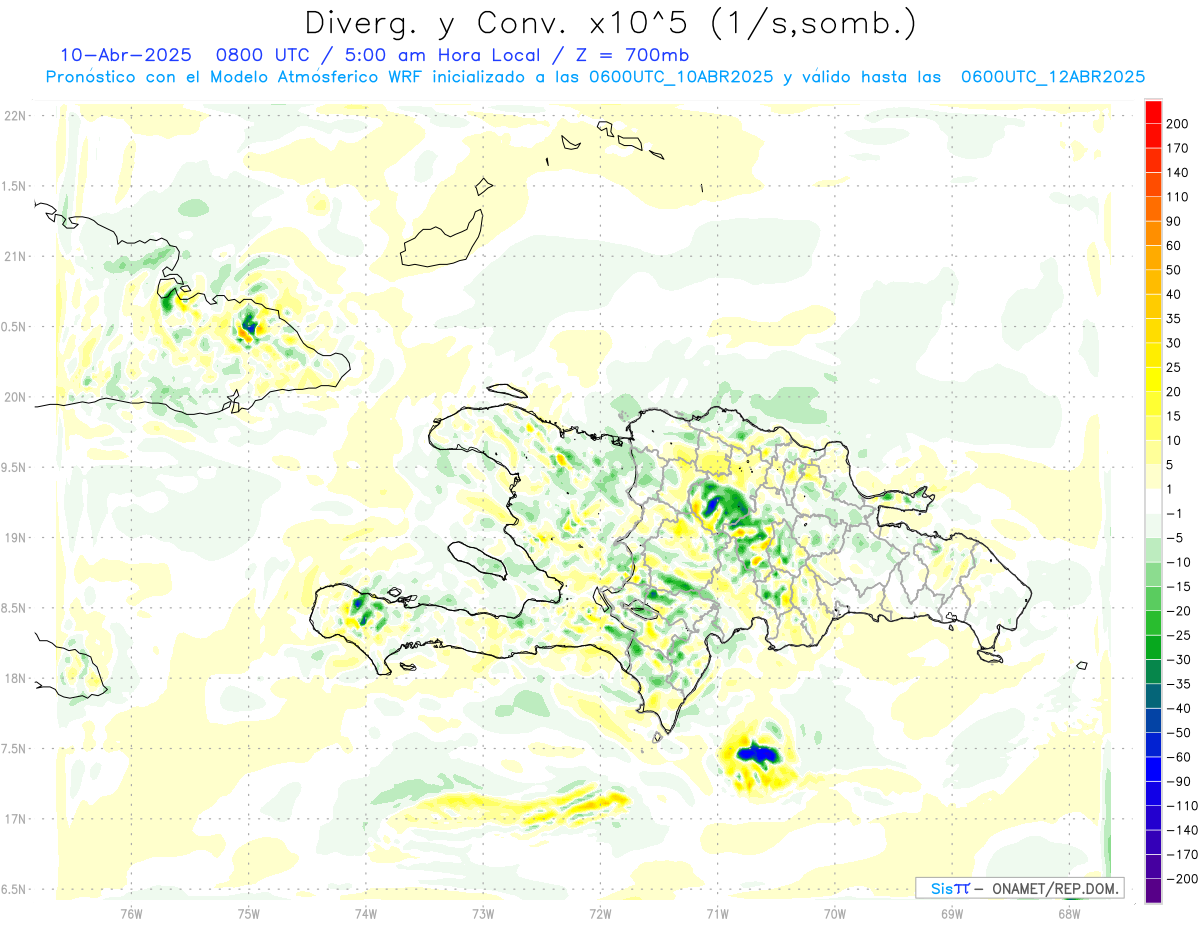Select the date text '10-Abr-2025'
This screenshot has width=1200, height=927.
click(124, 54)
